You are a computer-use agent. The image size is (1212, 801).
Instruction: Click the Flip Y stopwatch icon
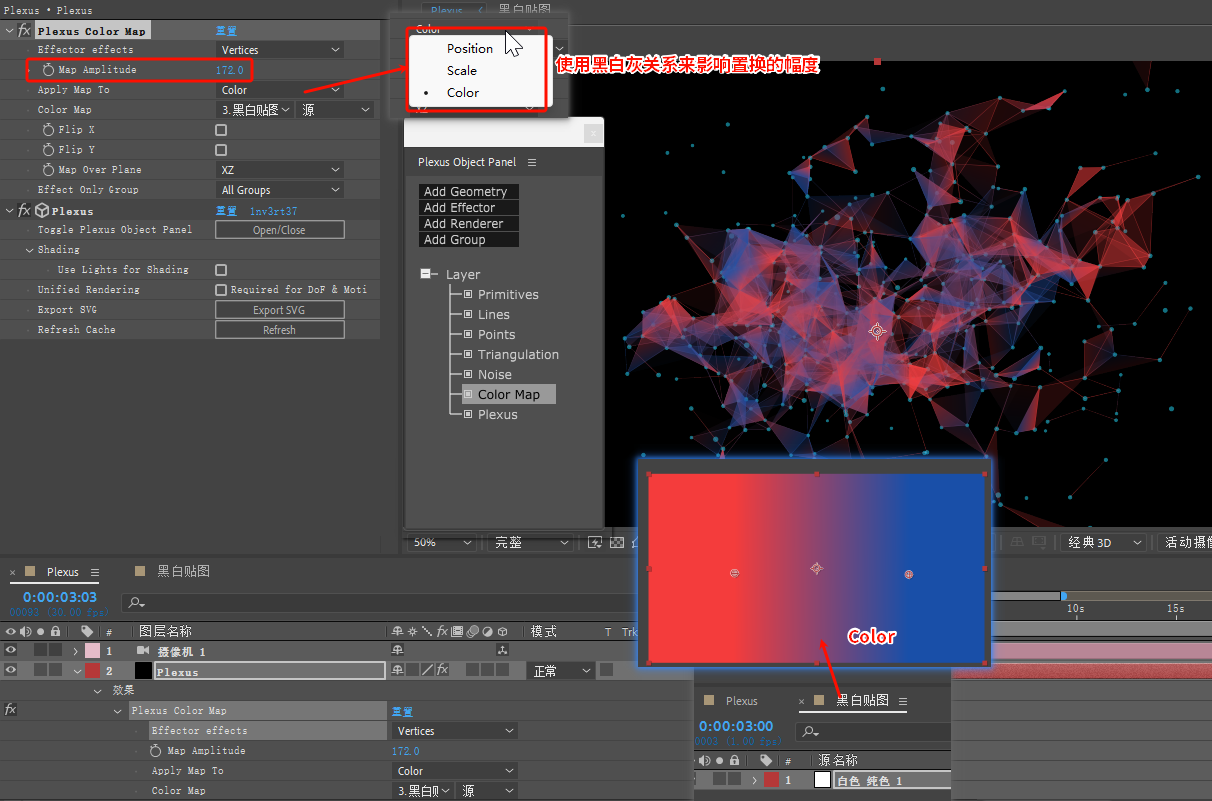coord(48,150)
